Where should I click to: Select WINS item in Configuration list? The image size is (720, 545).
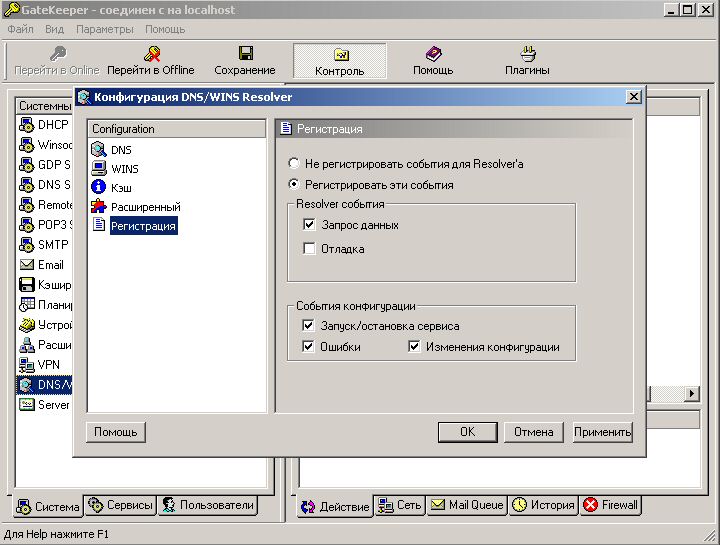coord(99,168)
